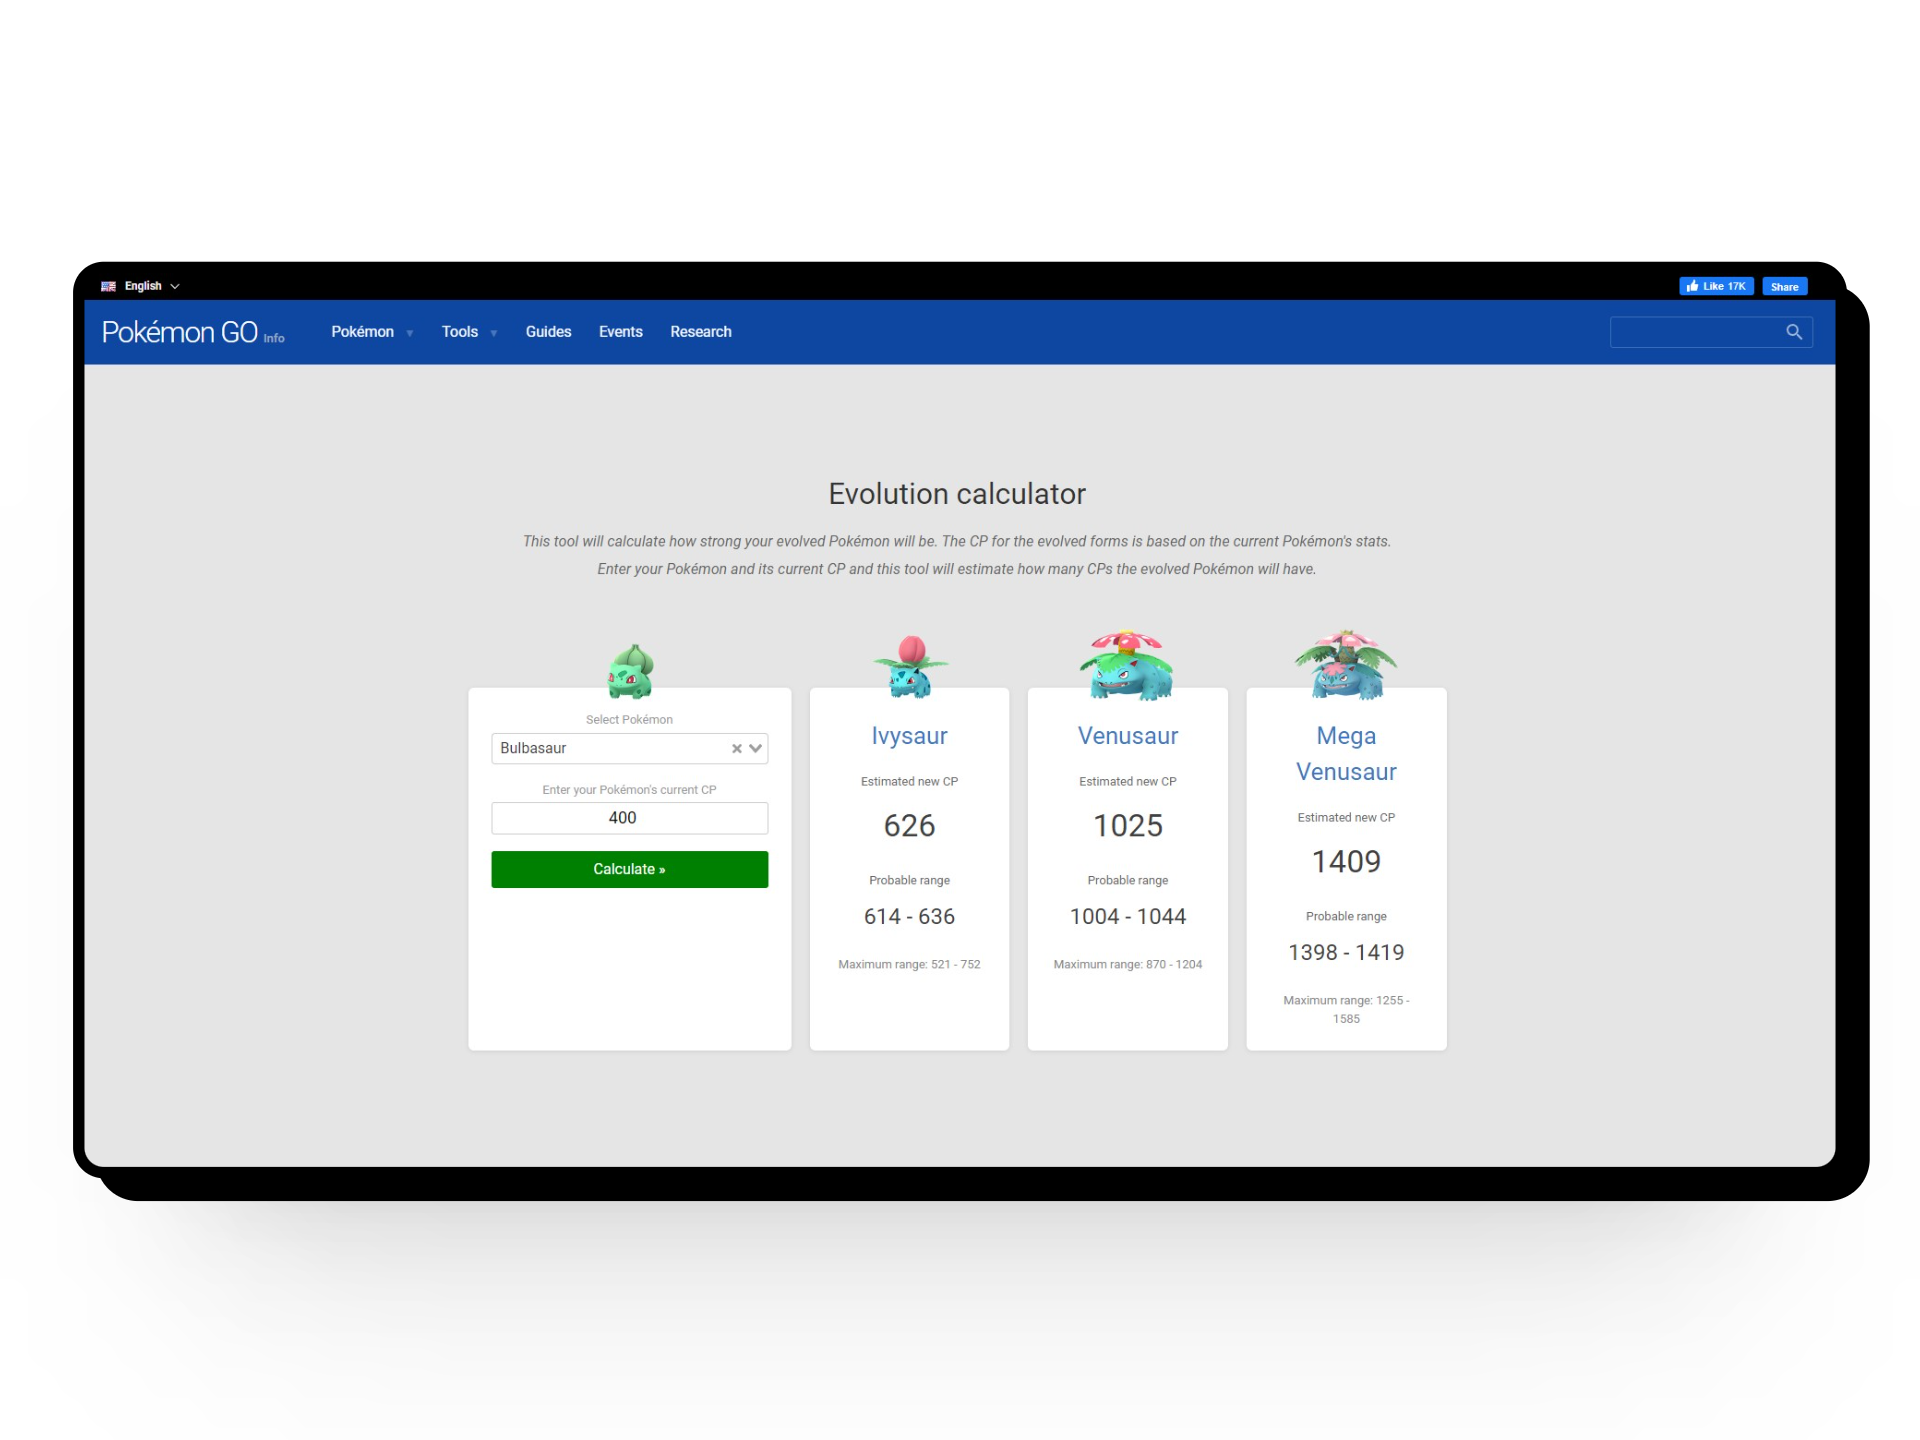Click the current CP input field
The height and width of the screenshot is (1440, 1920).
pyautogui.click(x=629, y=818)
